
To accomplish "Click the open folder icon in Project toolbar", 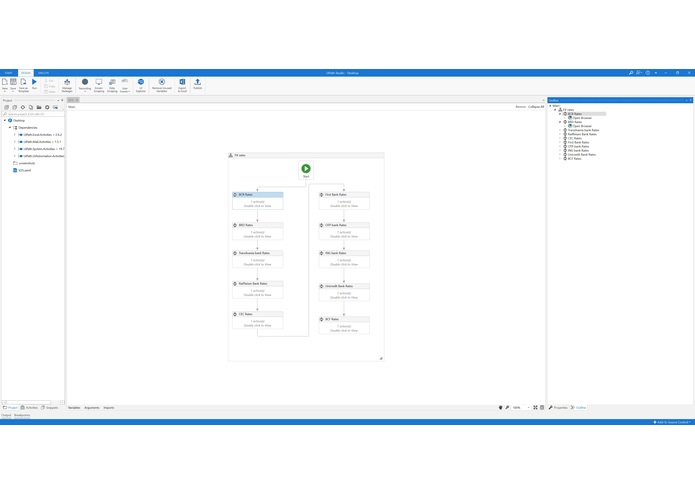I will tap(39, 107).
